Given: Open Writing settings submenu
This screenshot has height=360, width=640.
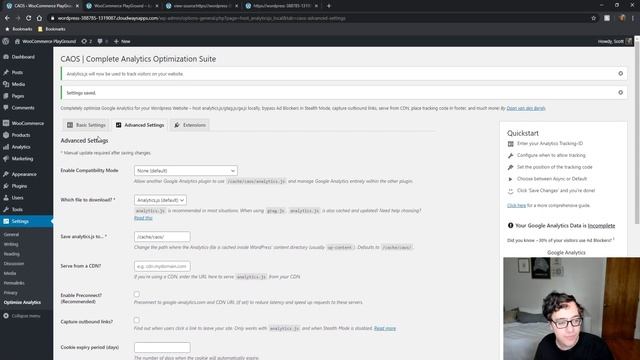Looking at the screenshot, I should pos(11,244).
